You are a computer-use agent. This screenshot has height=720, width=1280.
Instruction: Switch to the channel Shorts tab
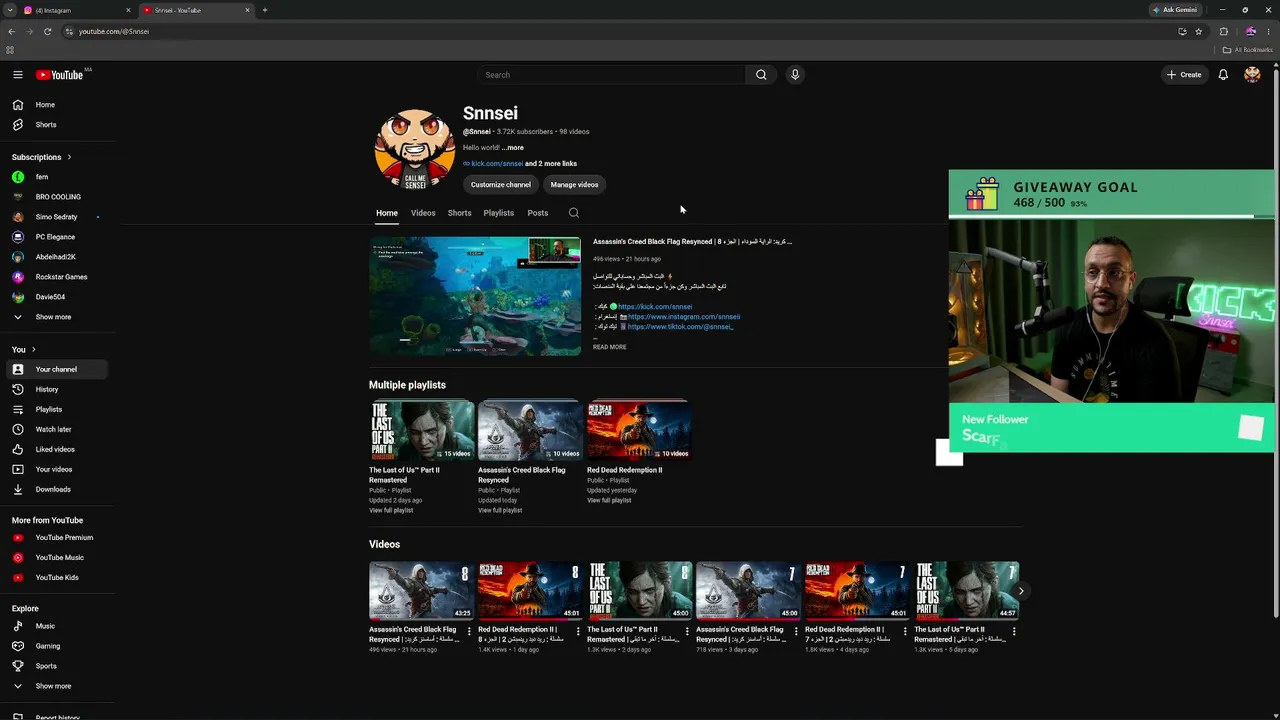pos(459,213)
